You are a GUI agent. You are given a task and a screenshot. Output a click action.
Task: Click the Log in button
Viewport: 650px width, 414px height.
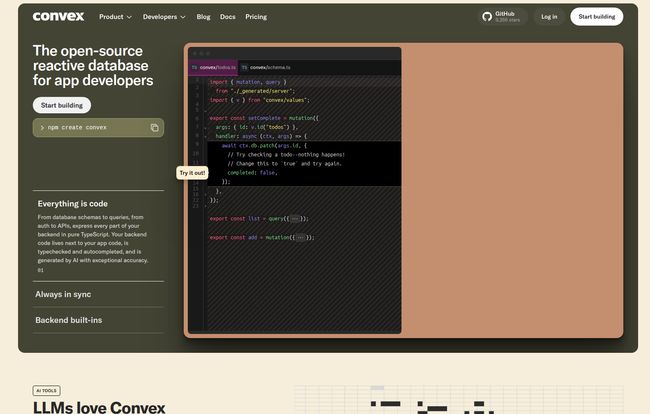click(549, 16)
